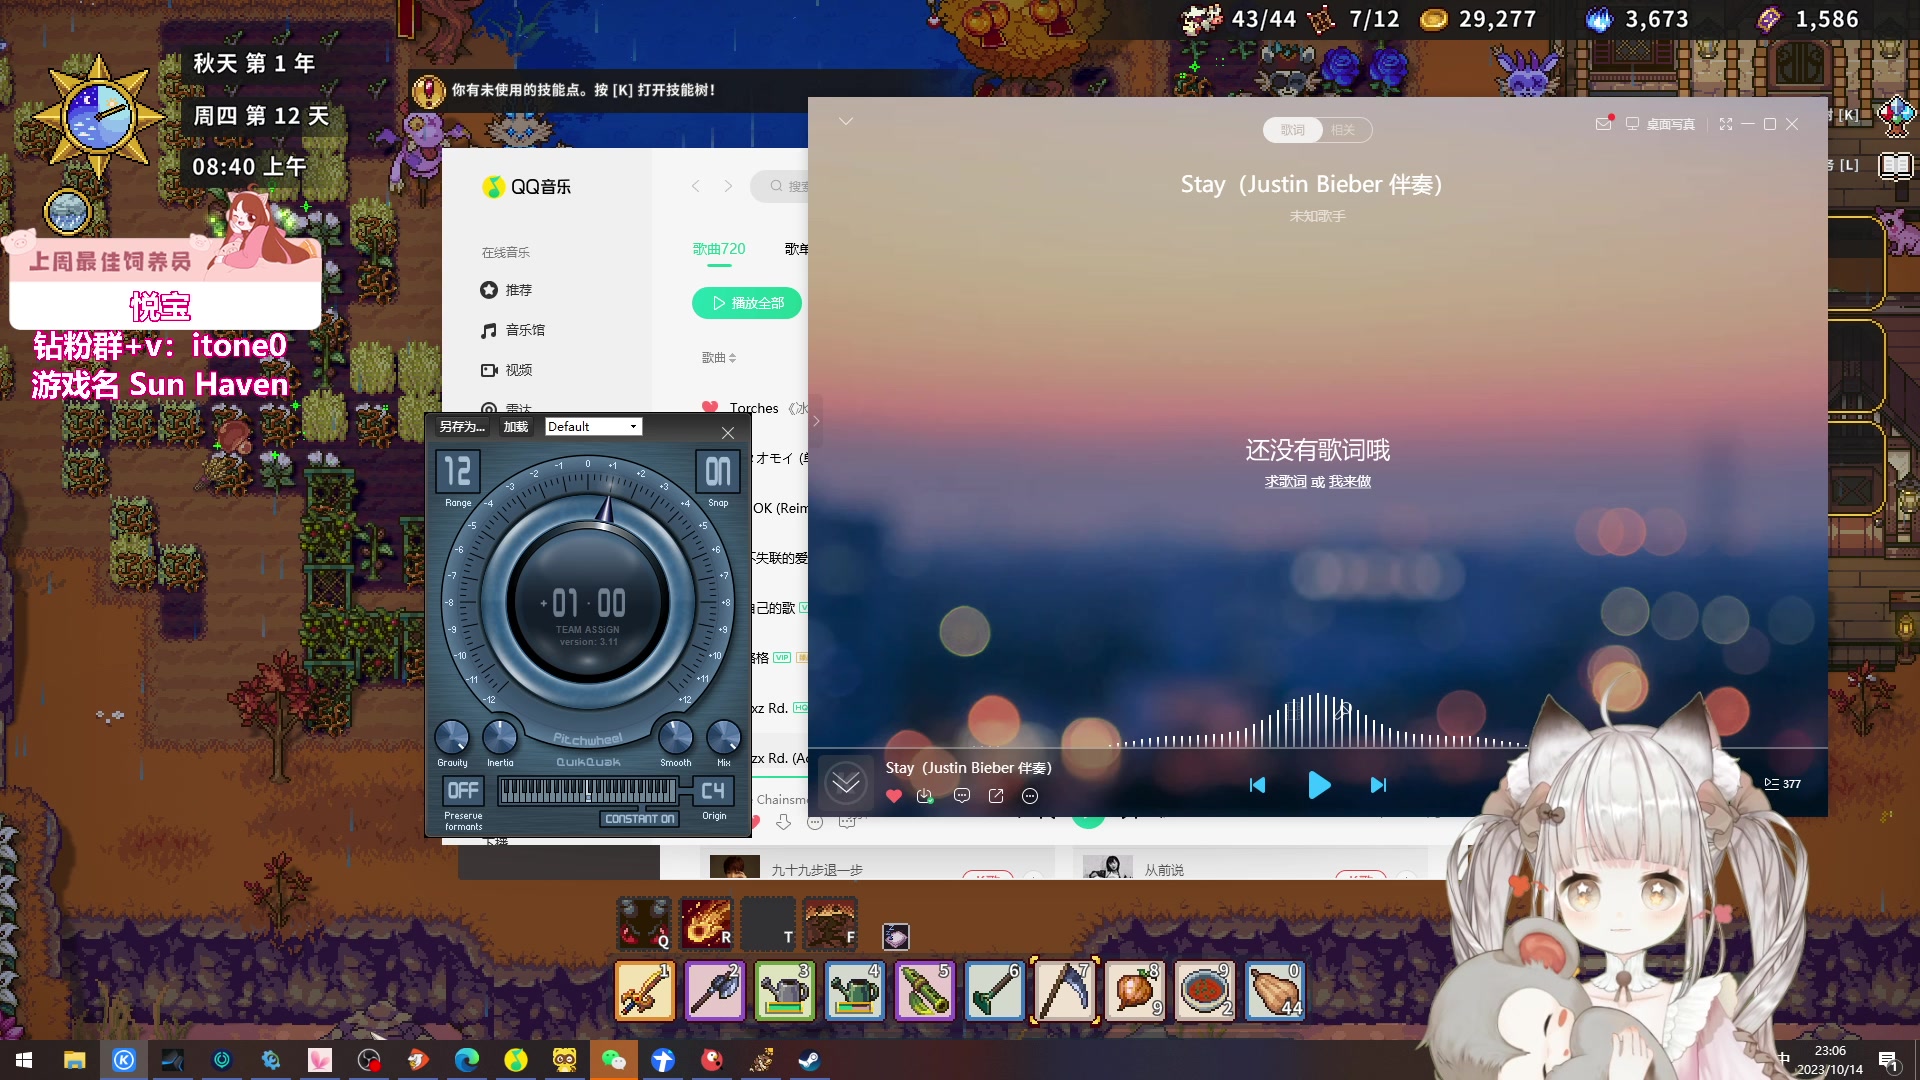This screenshot has height=1080, width=1920.
Task: Open the Default preset dropdown in Pitchwheel
Action: (594, 426)
